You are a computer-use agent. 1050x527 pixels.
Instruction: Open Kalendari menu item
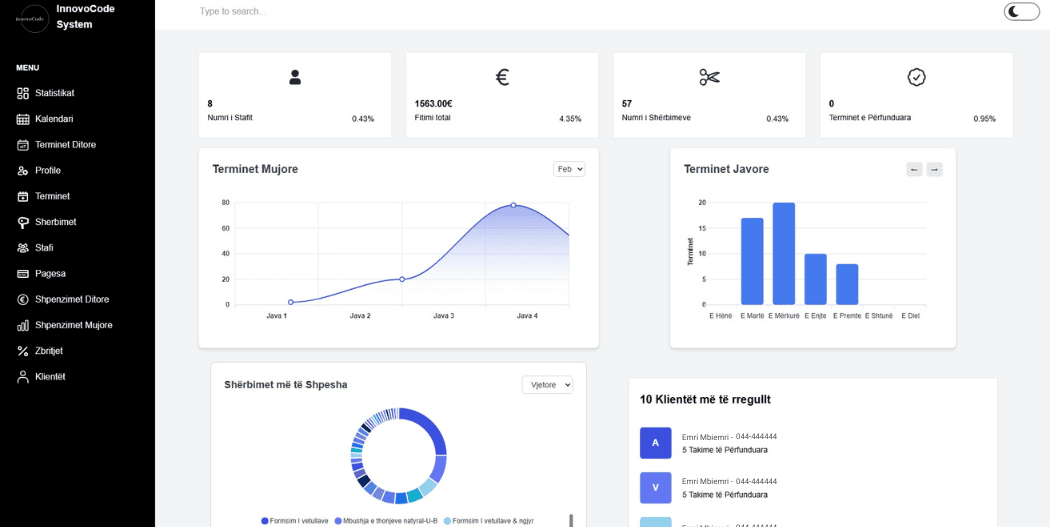point(54,119)
